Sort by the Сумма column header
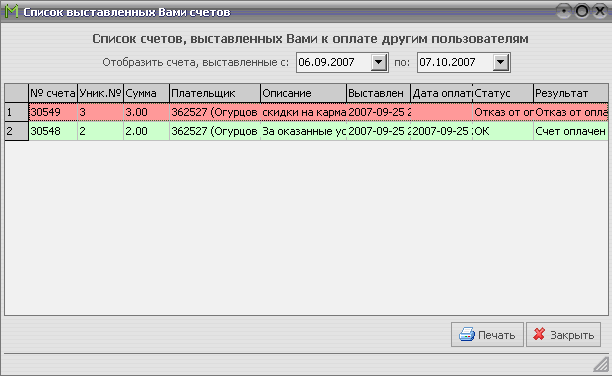Screen dimensions: 612x376 click(x=146, y=93)
